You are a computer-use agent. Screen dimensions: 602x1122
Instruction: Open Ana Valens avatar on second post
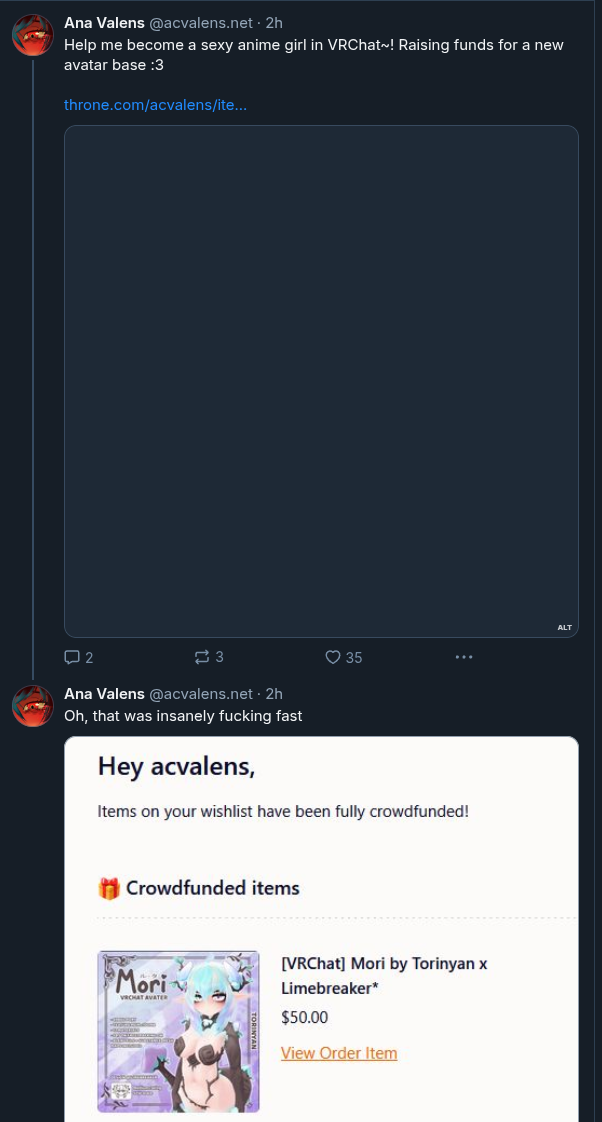33,706
